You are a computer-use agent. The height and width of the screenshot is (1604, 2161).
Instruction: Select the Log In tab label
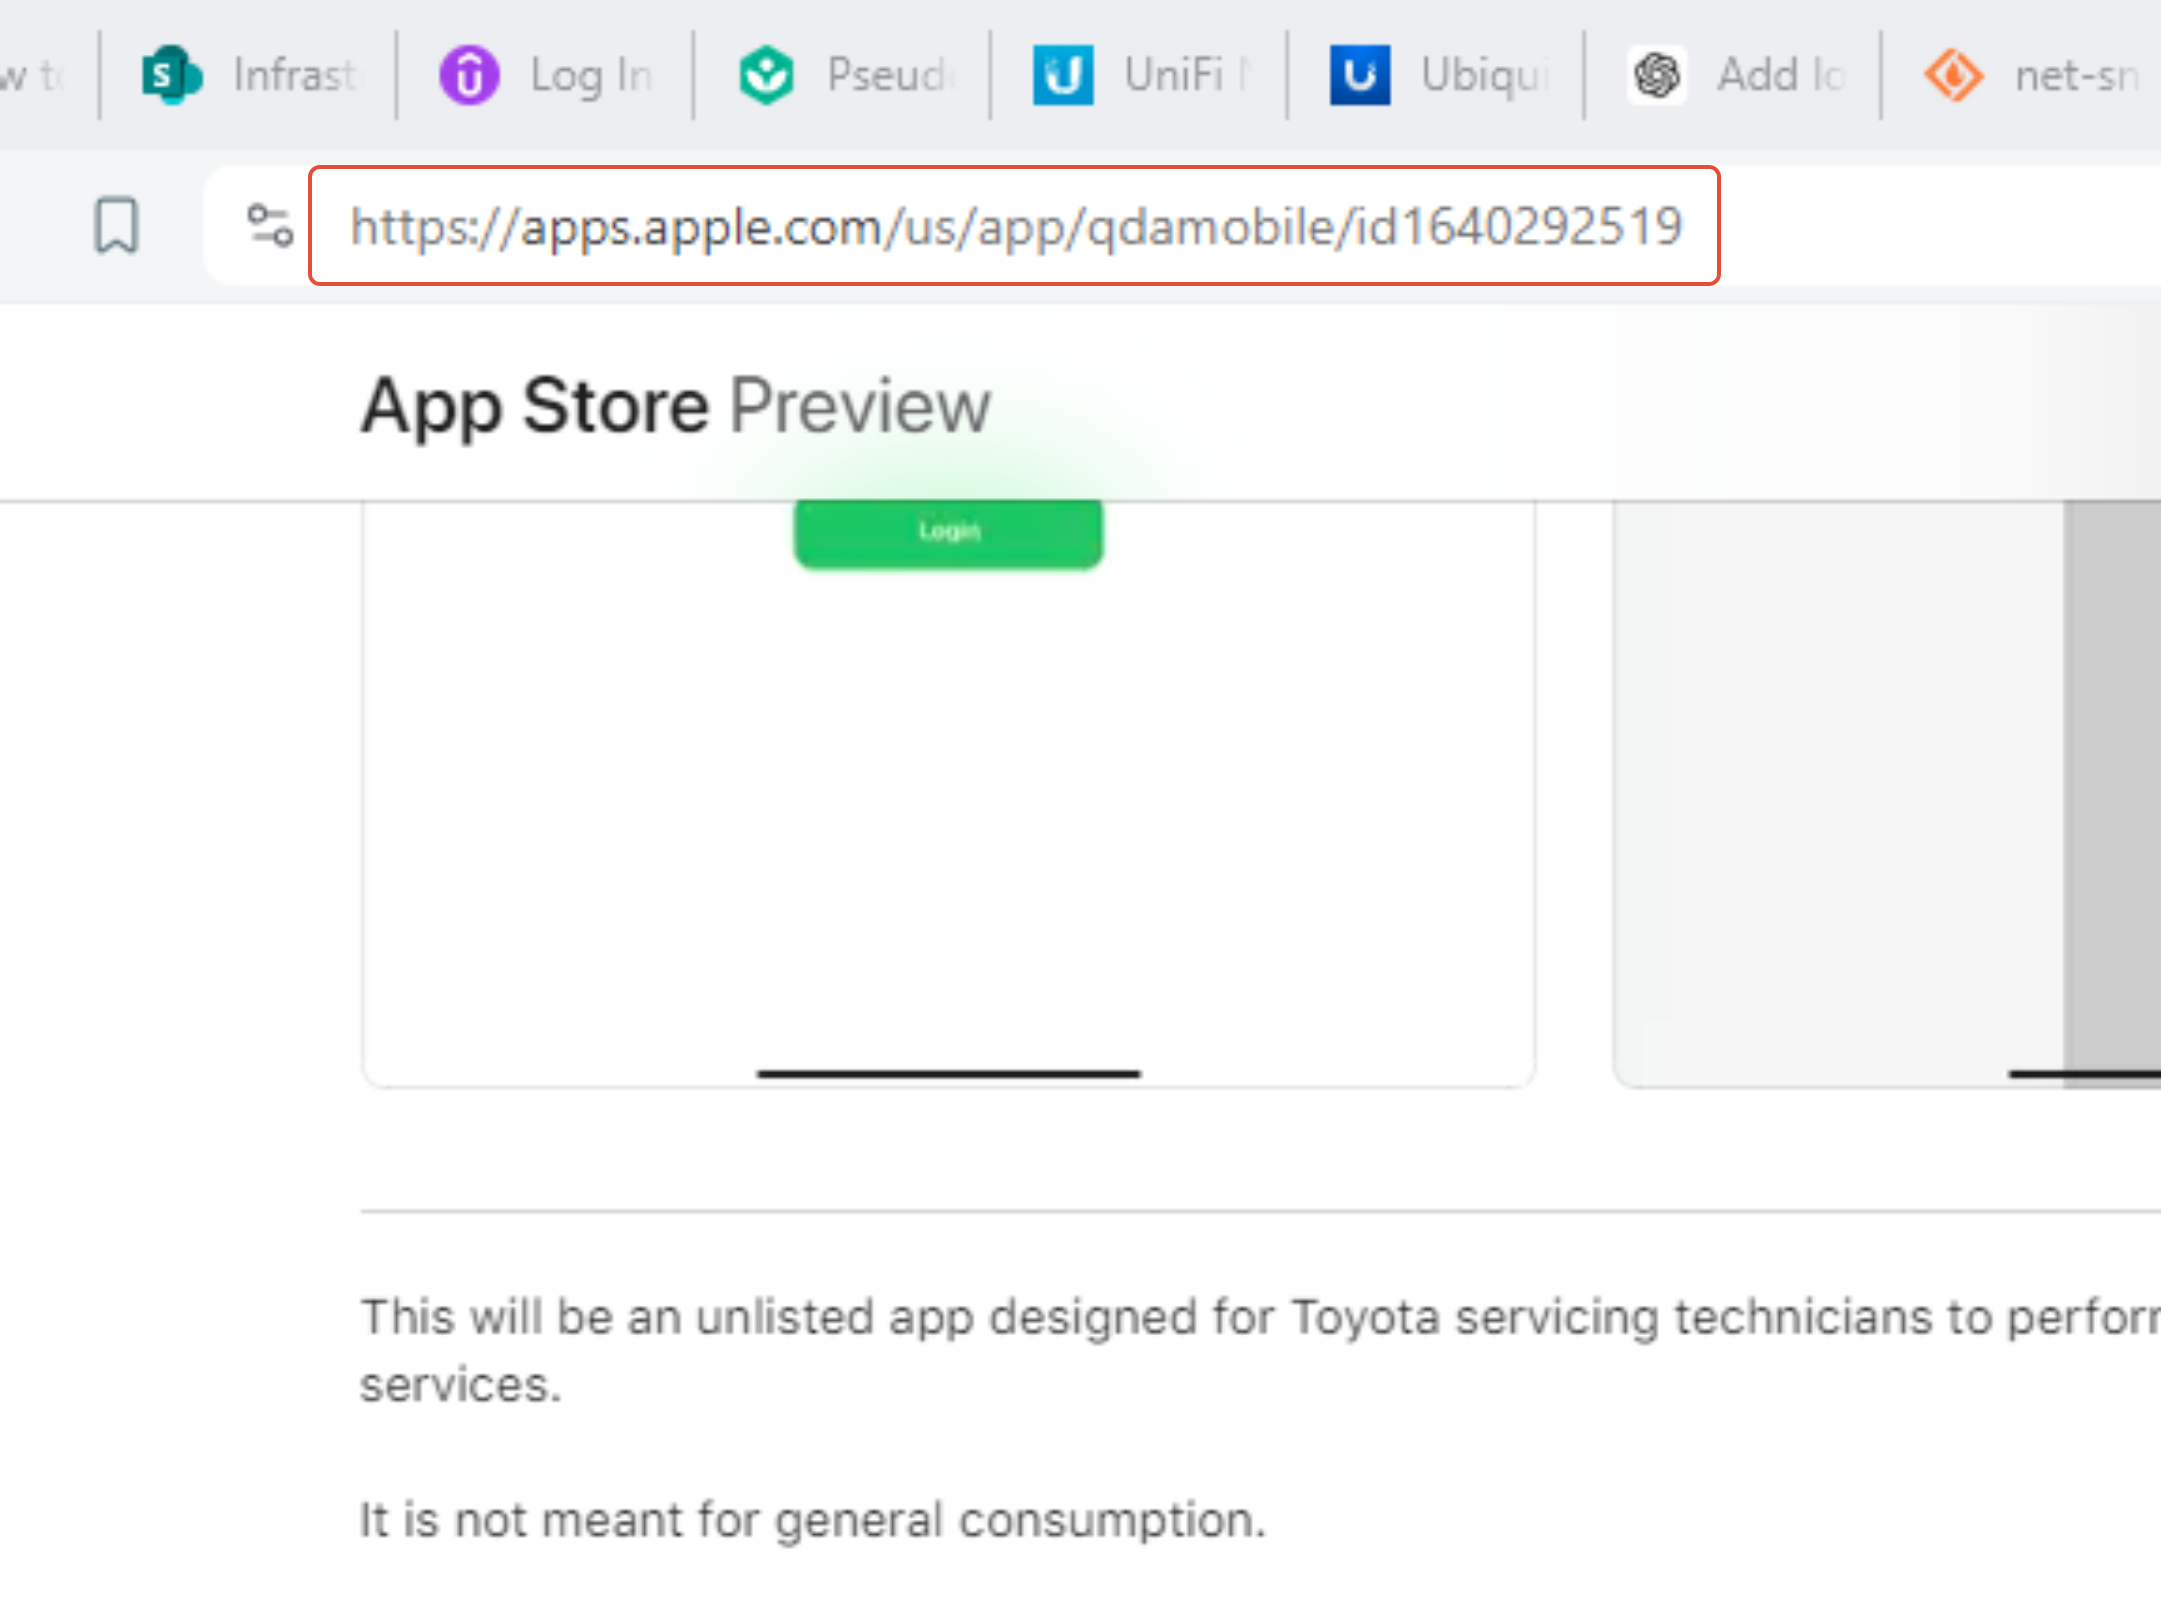[591, 75]
